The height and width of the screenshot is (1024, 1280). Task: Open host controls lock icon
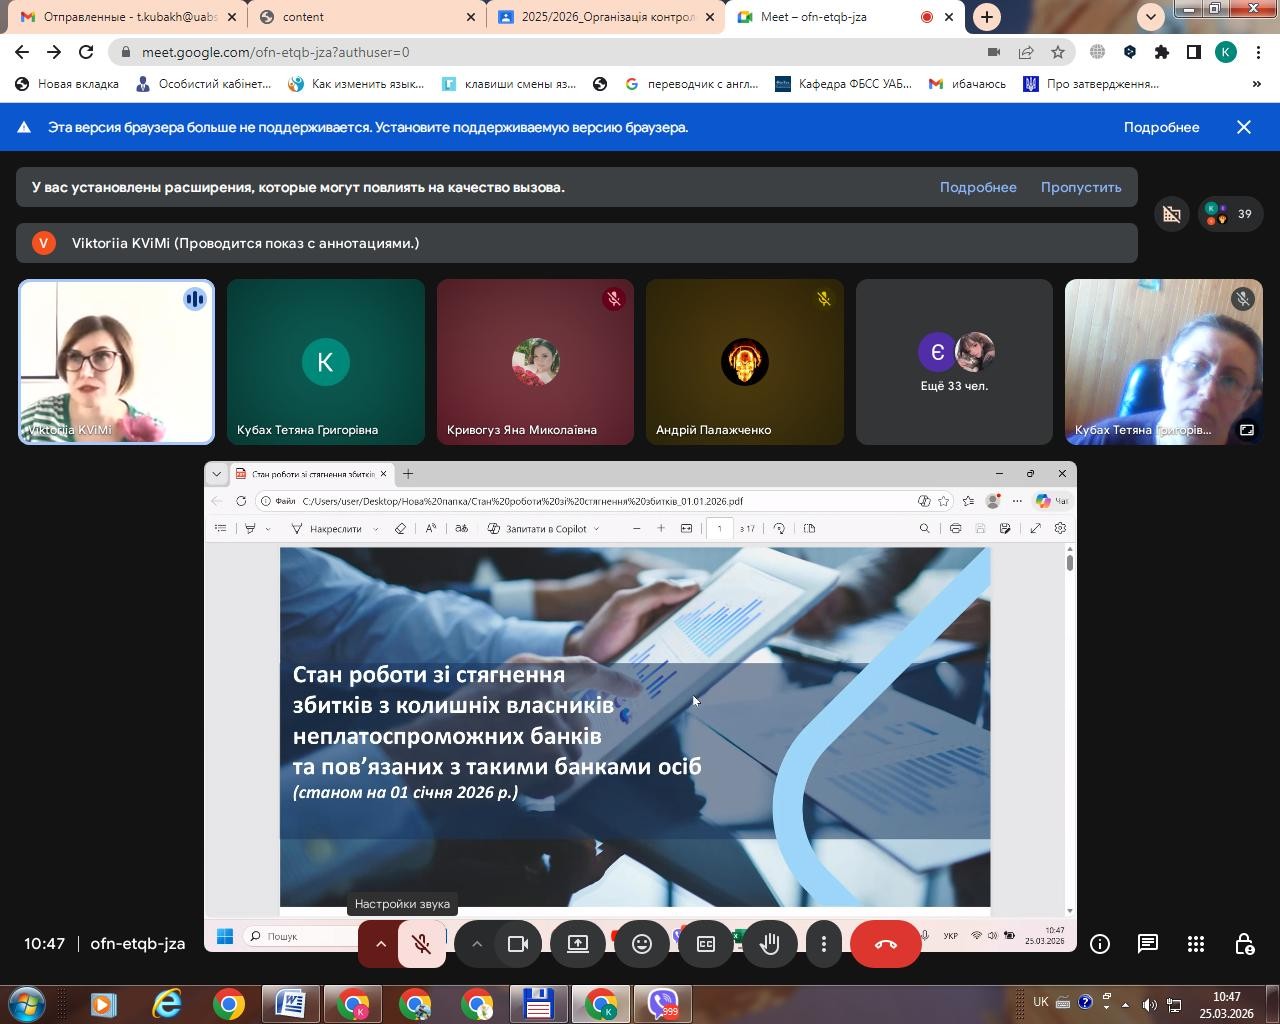[x=1244, y=944]
